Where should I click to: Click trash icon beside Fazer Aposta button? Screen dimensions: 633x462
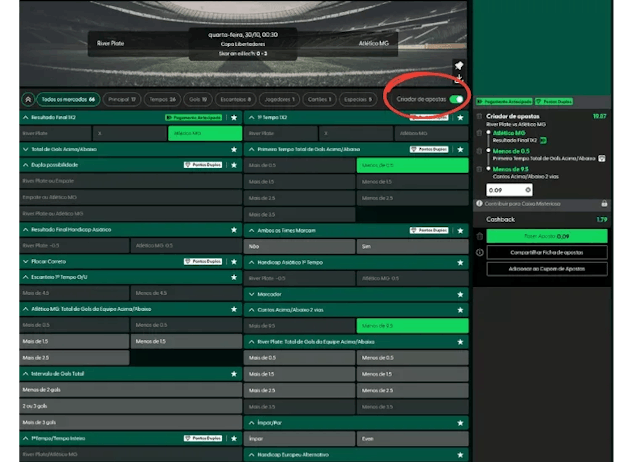481,237
